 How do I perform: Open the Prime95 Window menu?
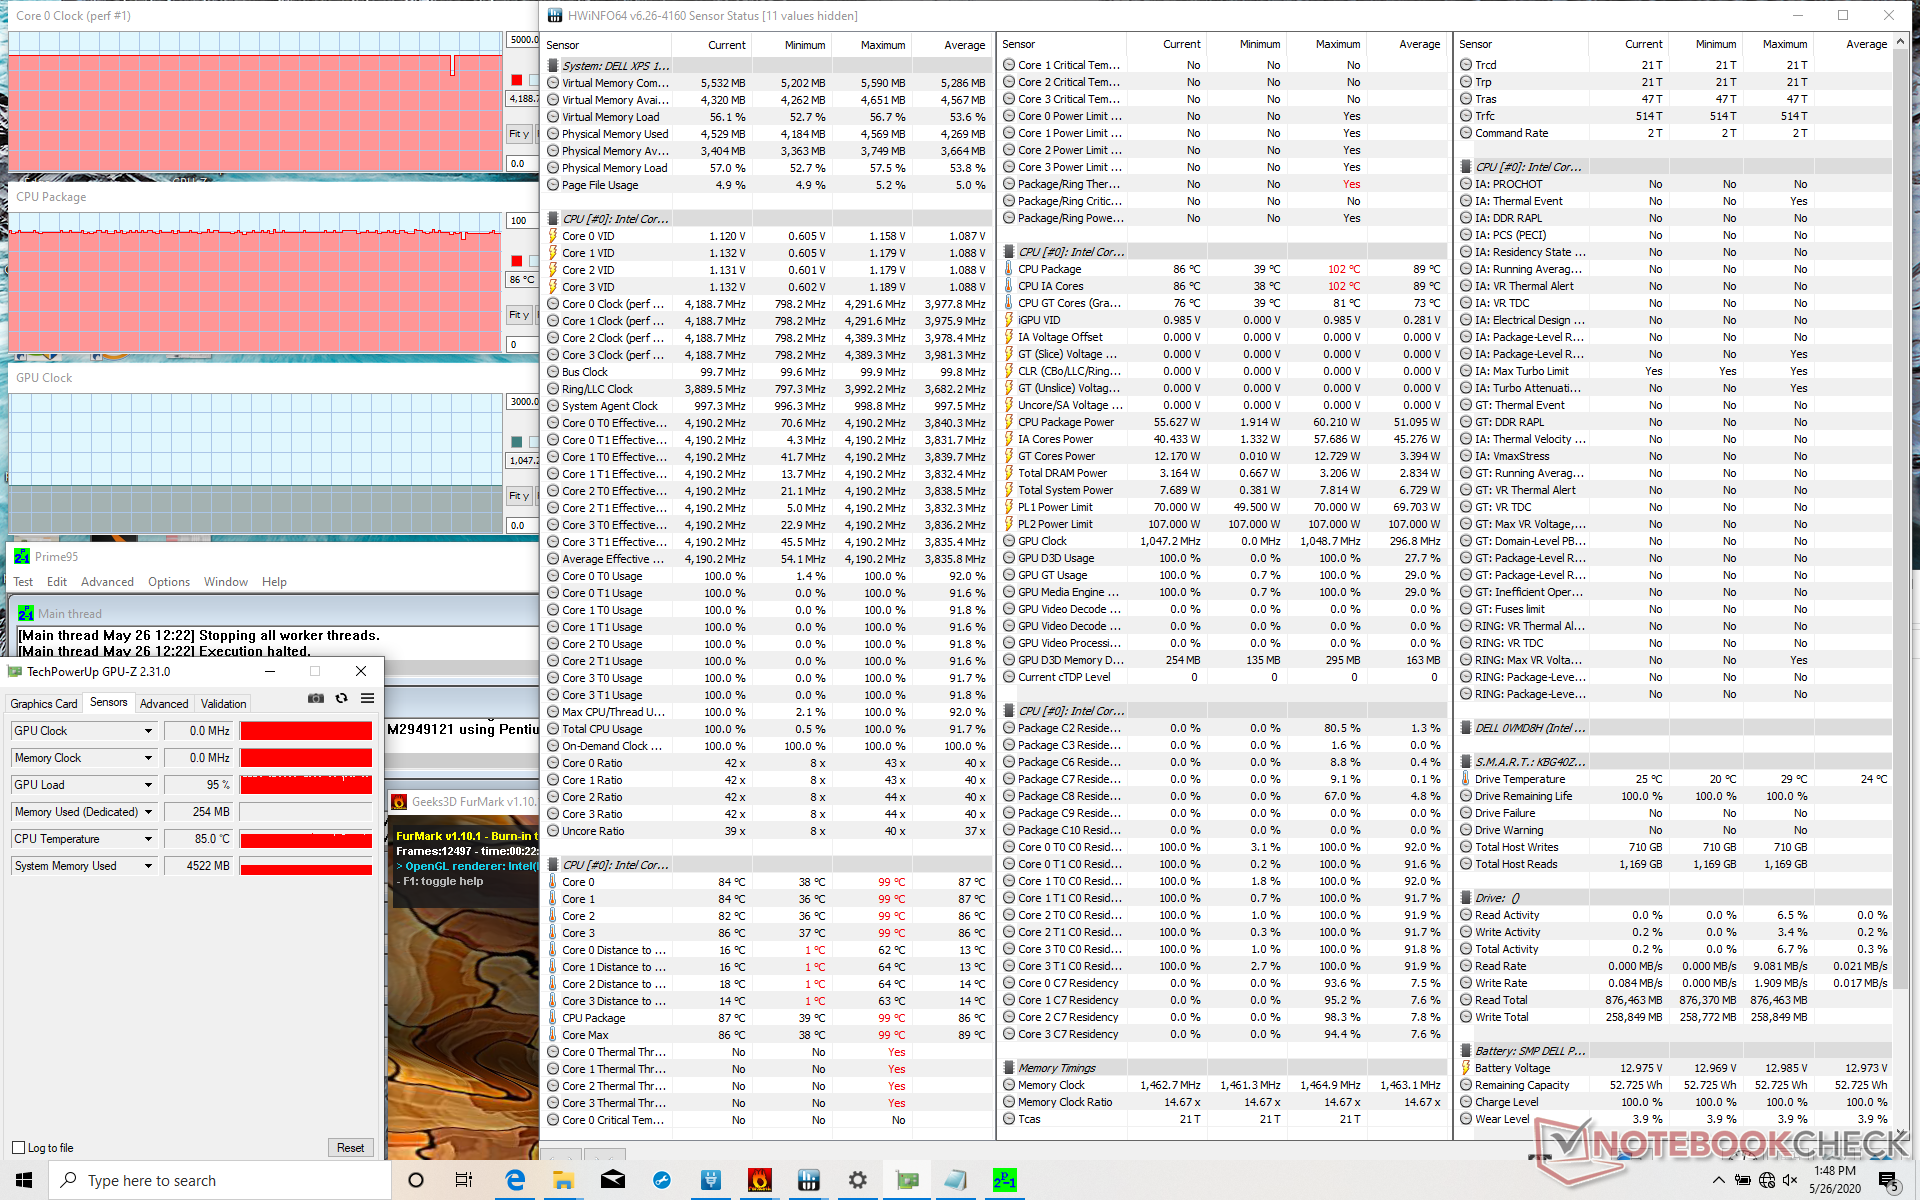[226, 582]
